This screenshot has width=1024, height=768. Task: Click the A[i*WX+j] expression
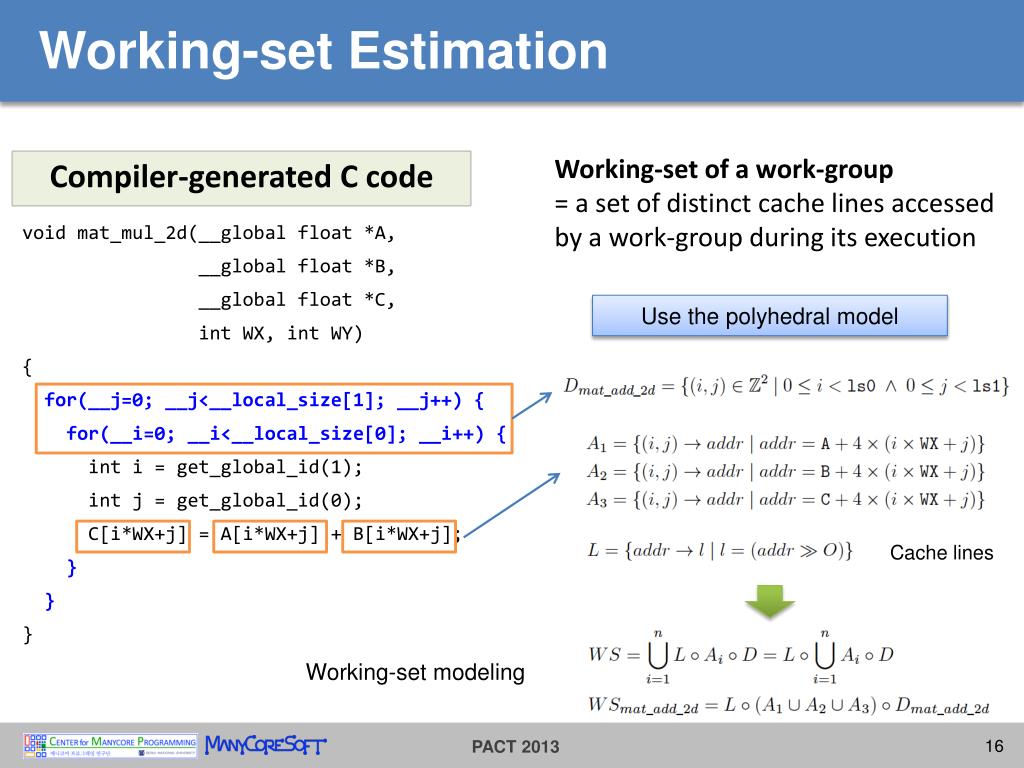click(x=270, y=536)
